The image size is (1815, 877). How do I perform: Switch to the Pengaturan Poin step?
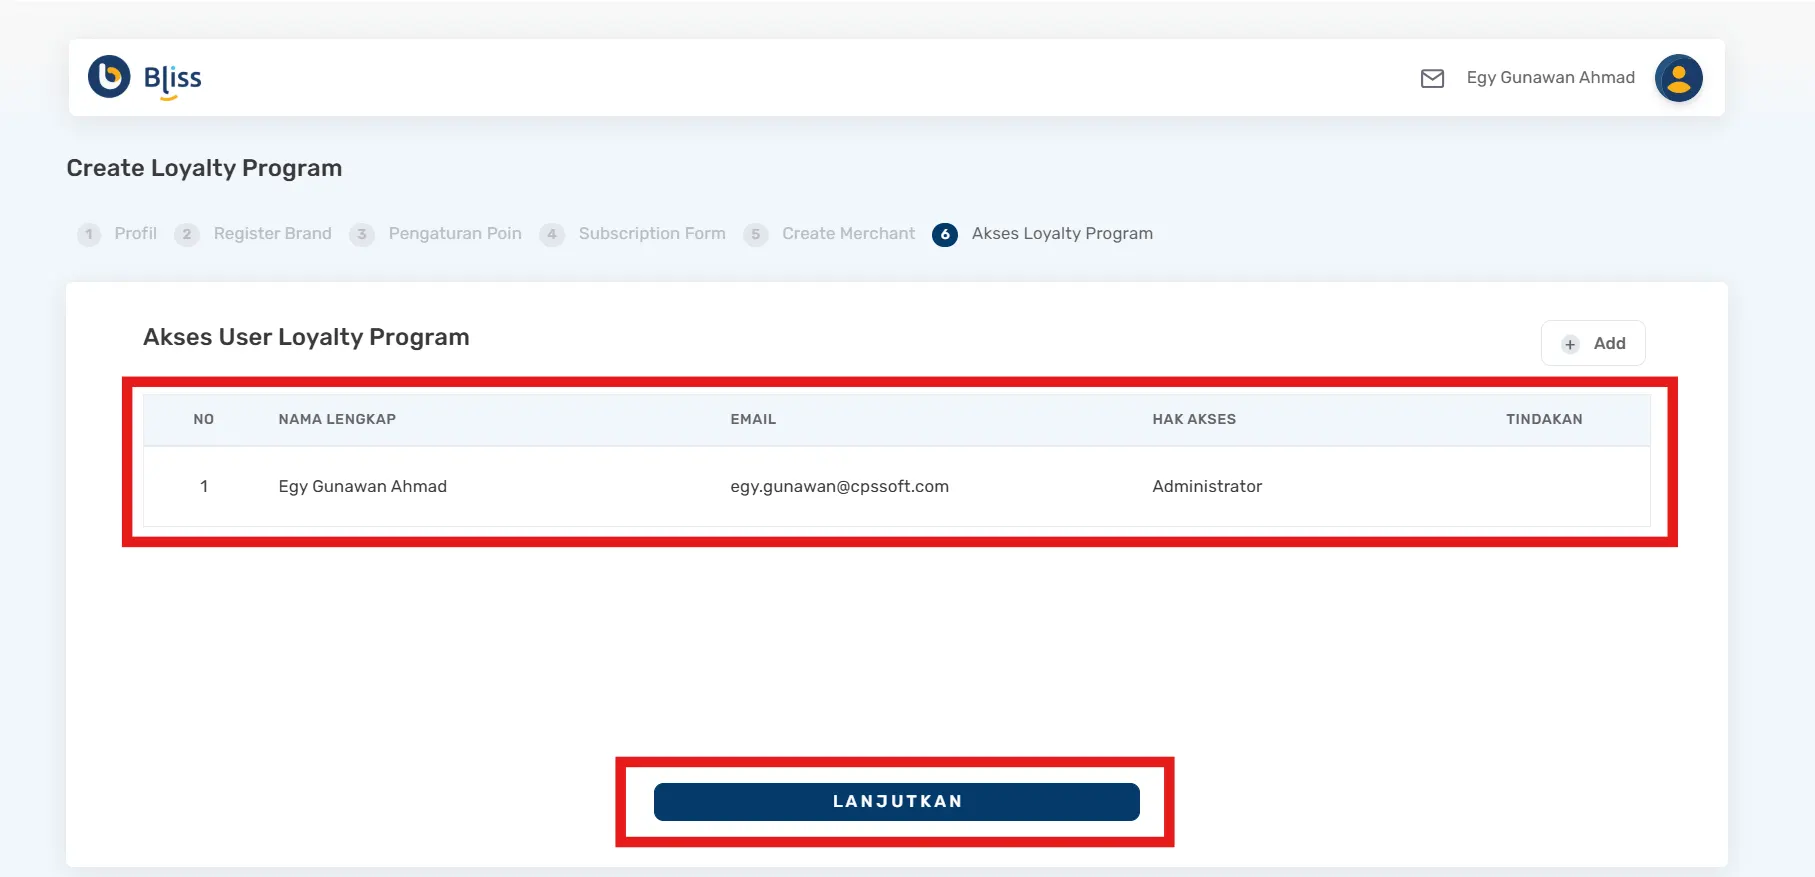point(454,233)
